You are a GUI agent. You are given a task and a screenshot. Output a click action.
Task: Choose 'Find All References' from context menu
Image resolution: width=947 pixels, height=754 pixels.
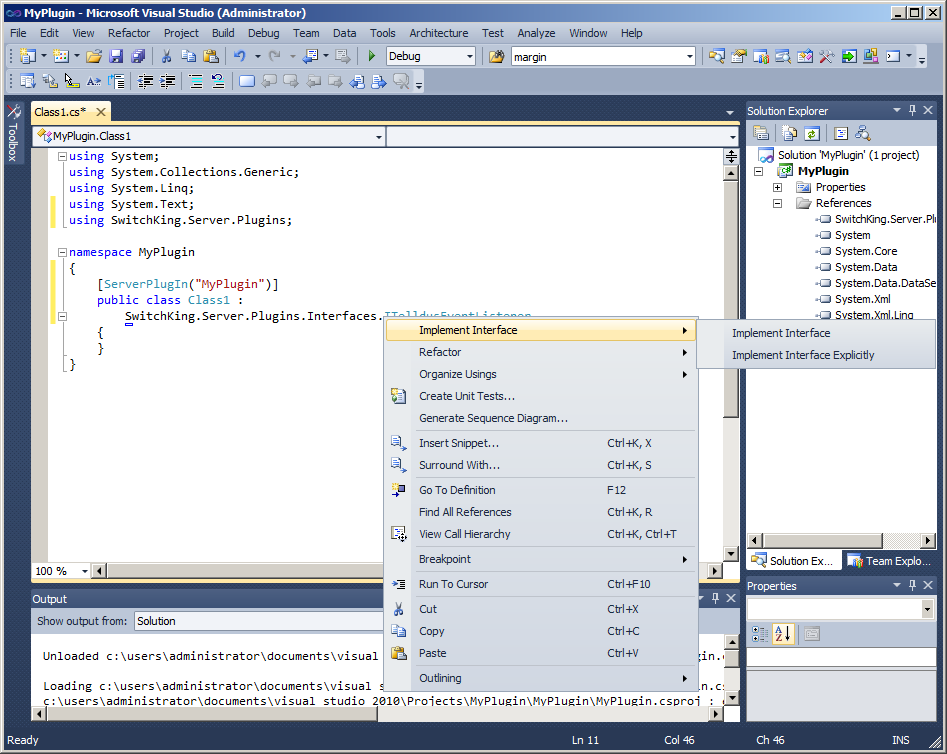(541, 512)
